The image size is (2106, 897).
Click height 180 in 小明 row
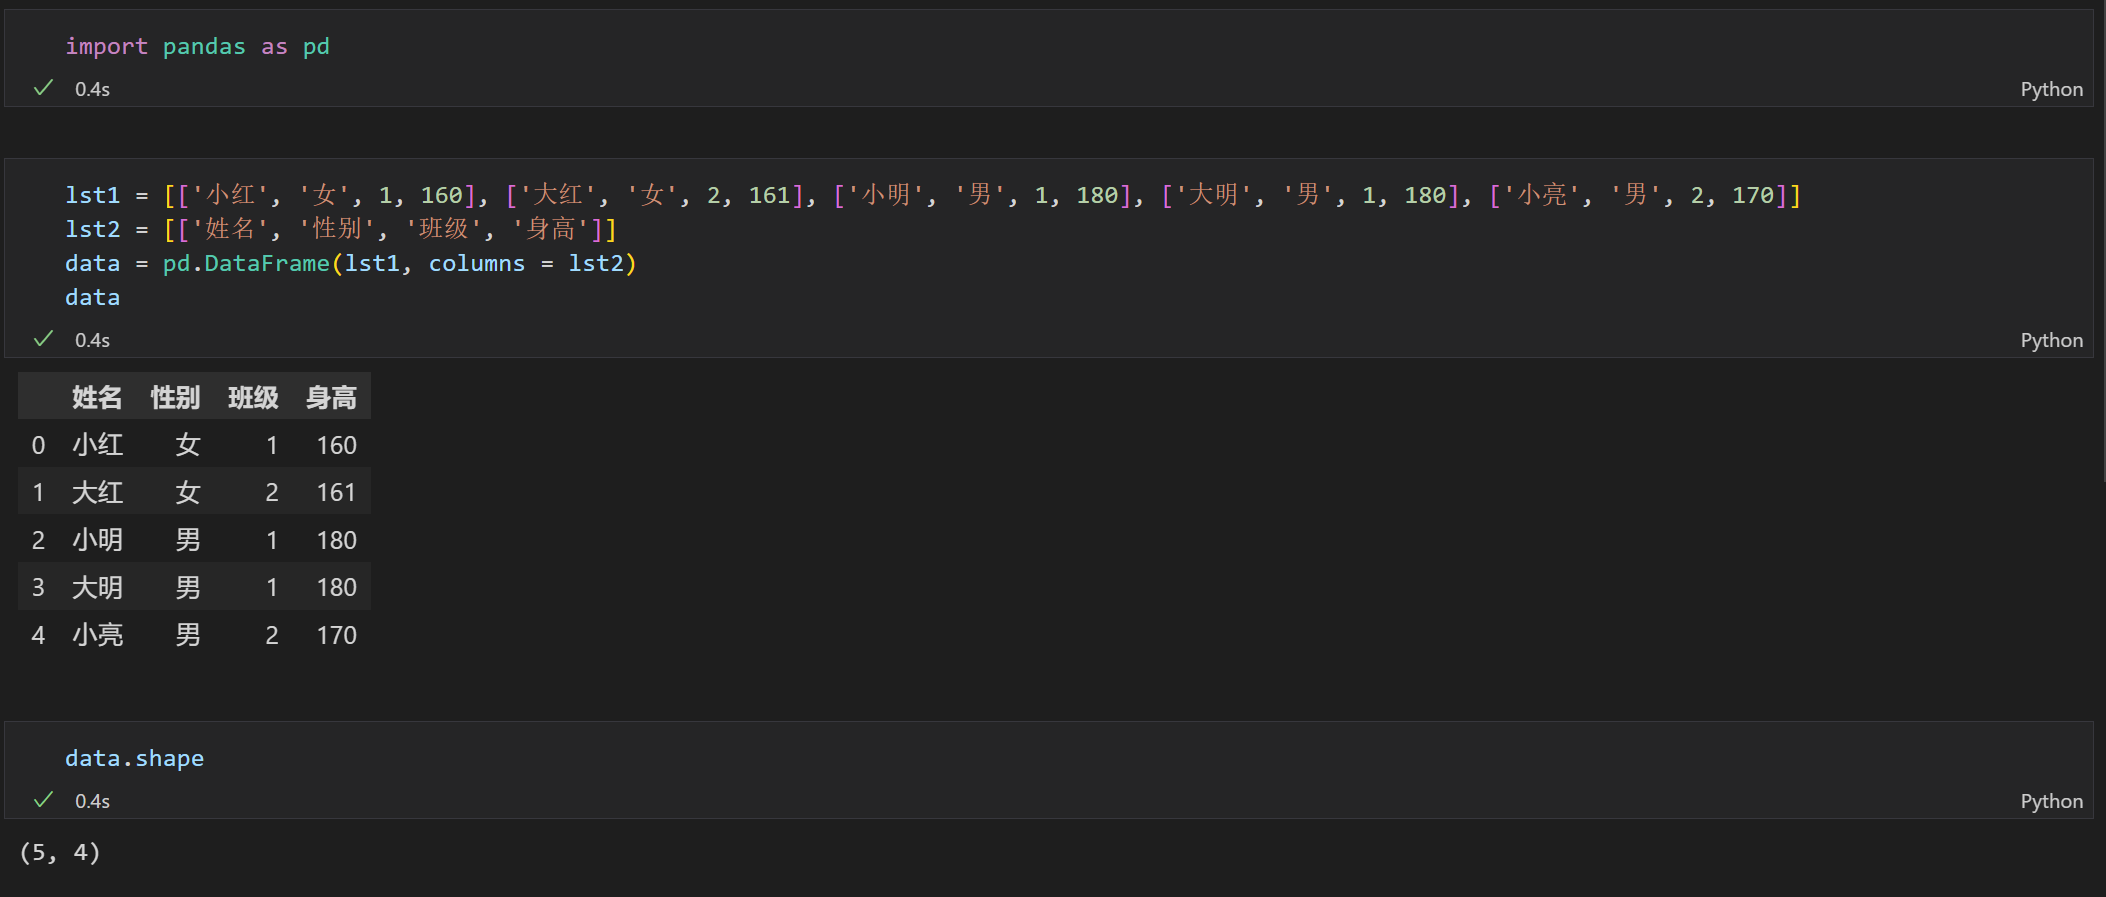point(336,540)
